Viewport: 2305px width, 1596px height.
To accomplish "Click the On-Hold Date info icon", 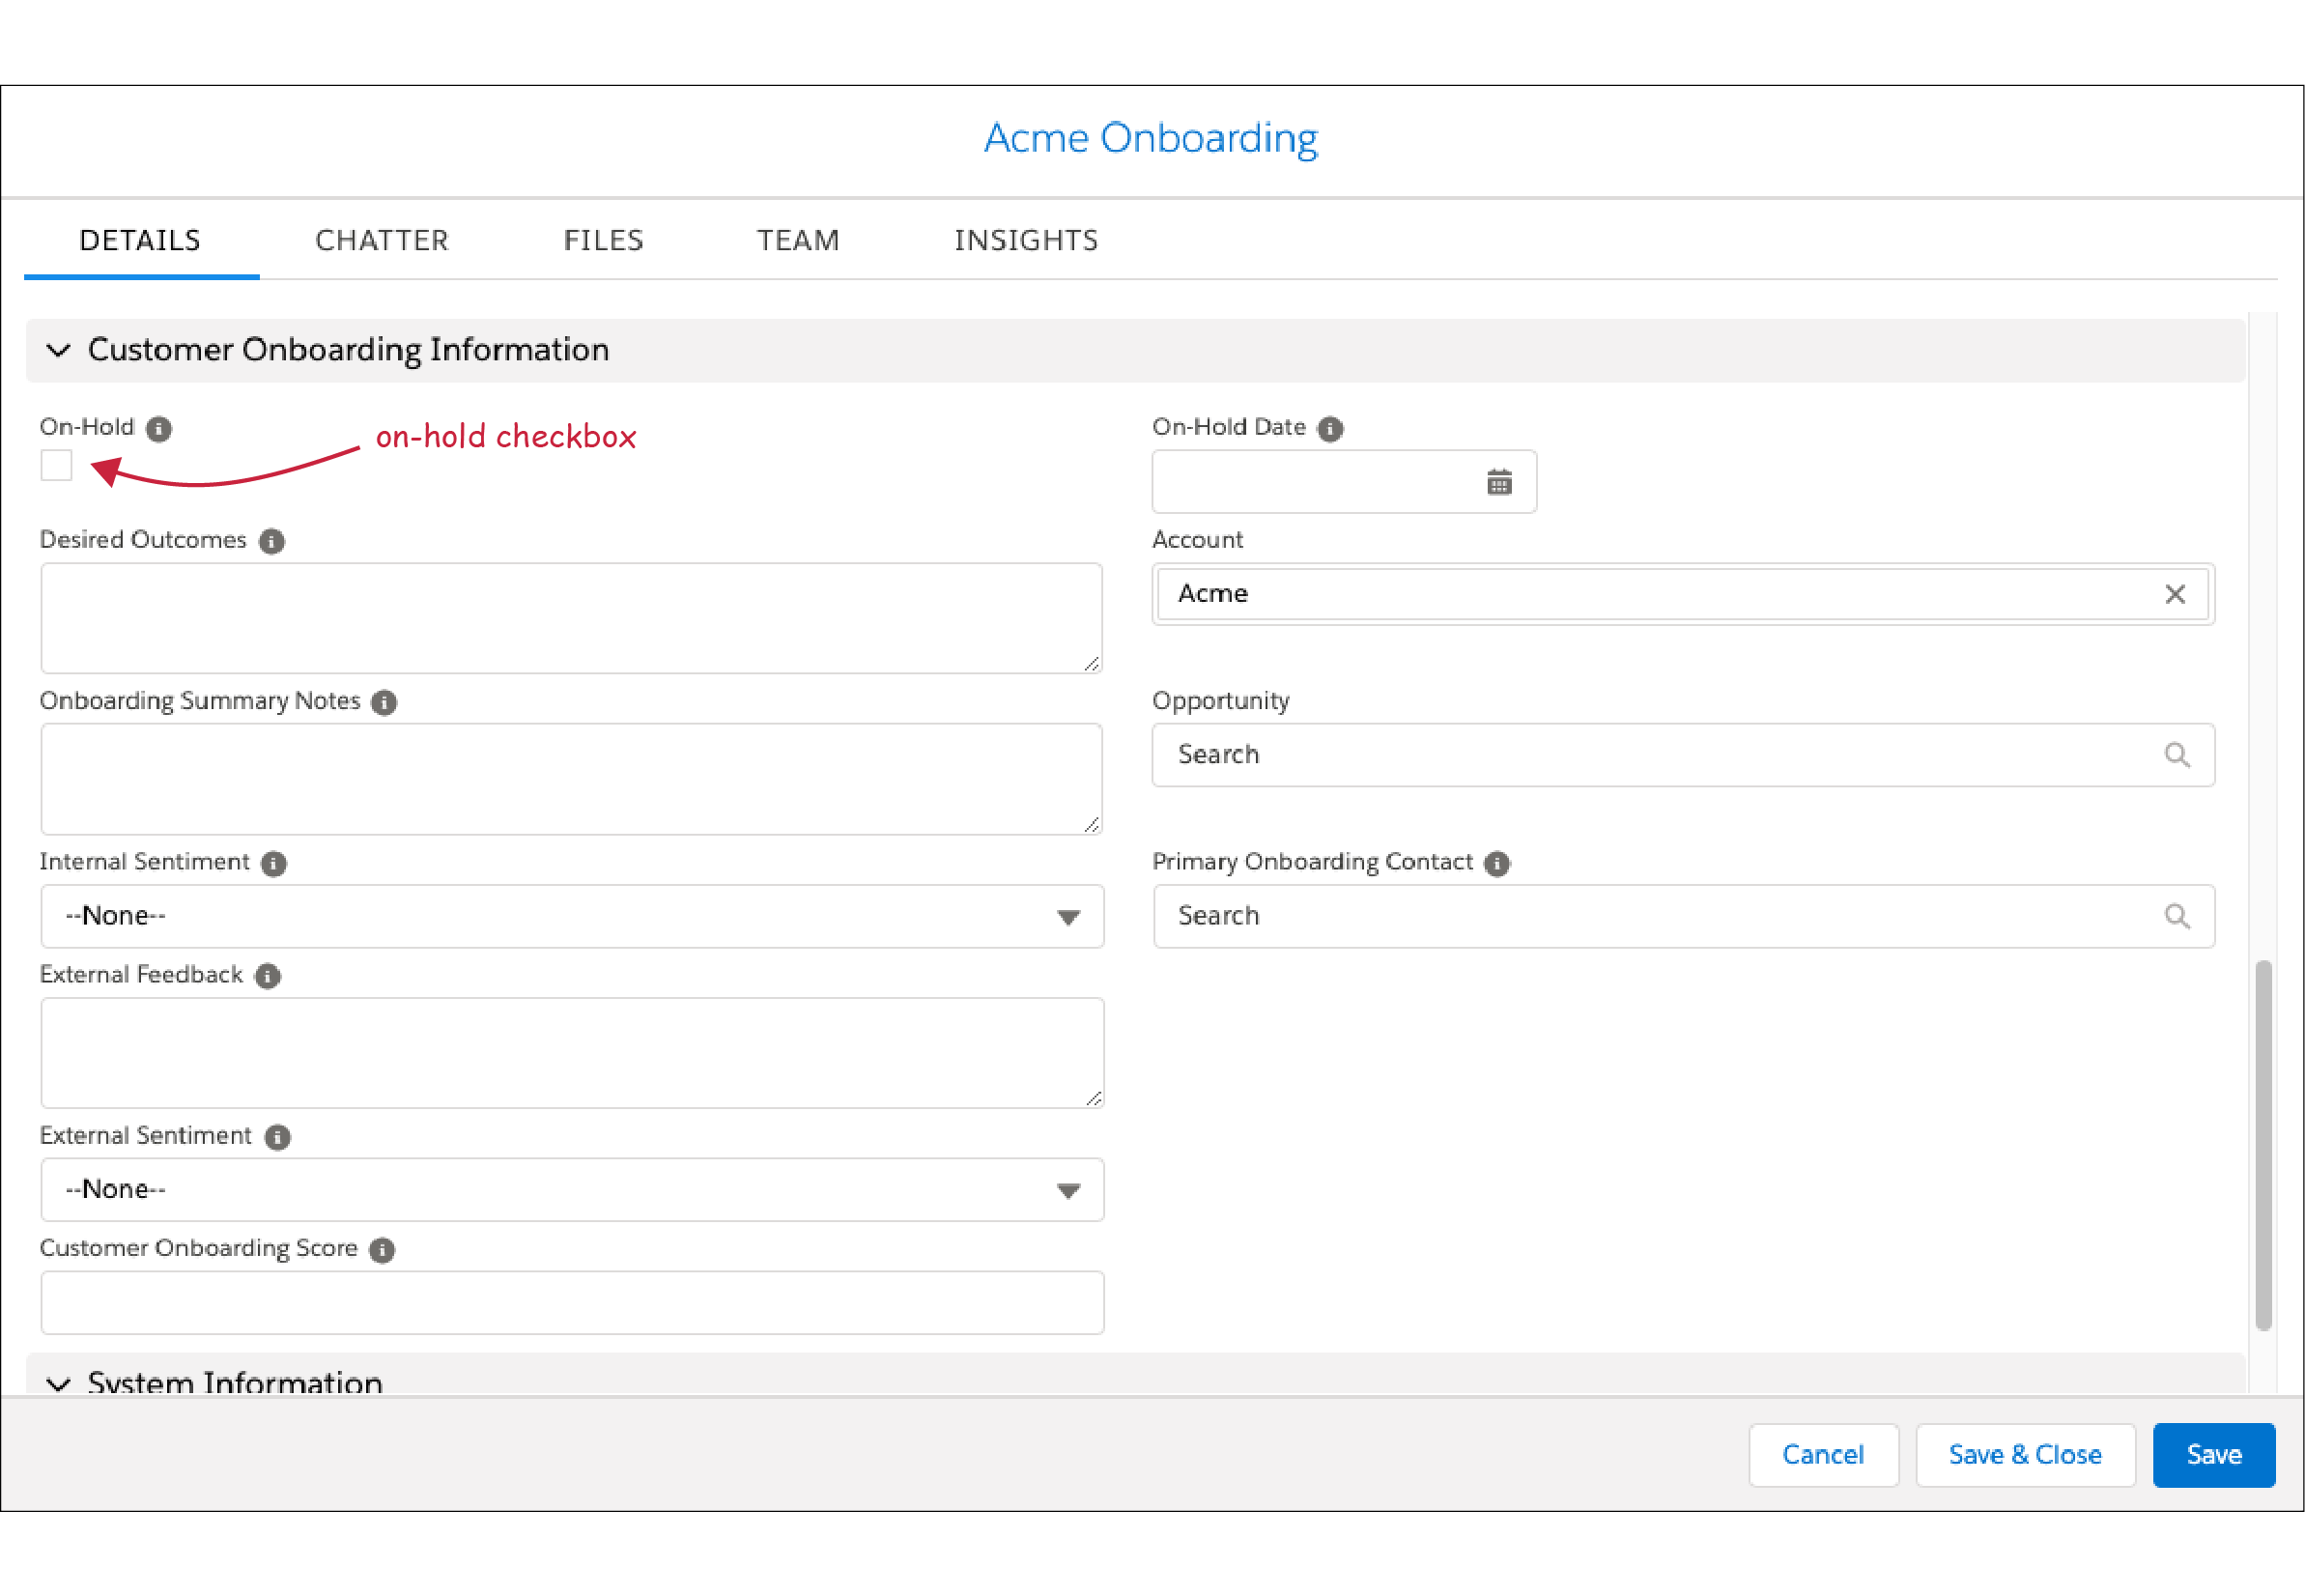I will pyautogui.click(x=1330, y=429).
